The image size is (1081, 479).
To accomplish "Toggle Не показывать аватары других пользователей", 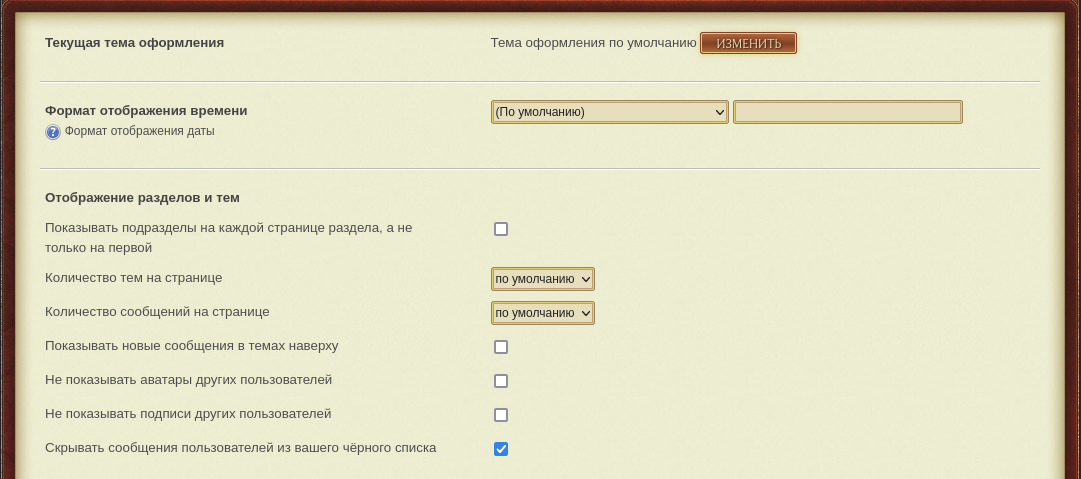I will tap(501, 381).
